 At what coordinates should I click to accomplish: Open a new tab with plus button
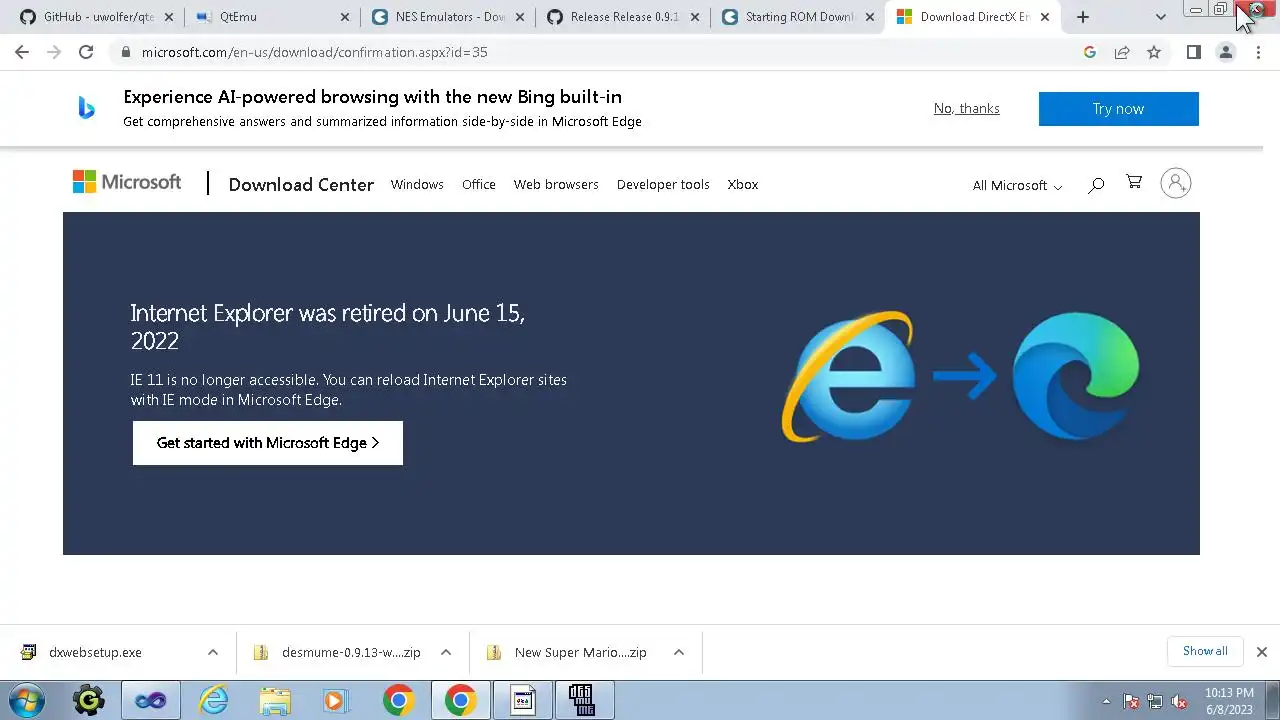click(1083, 17)
